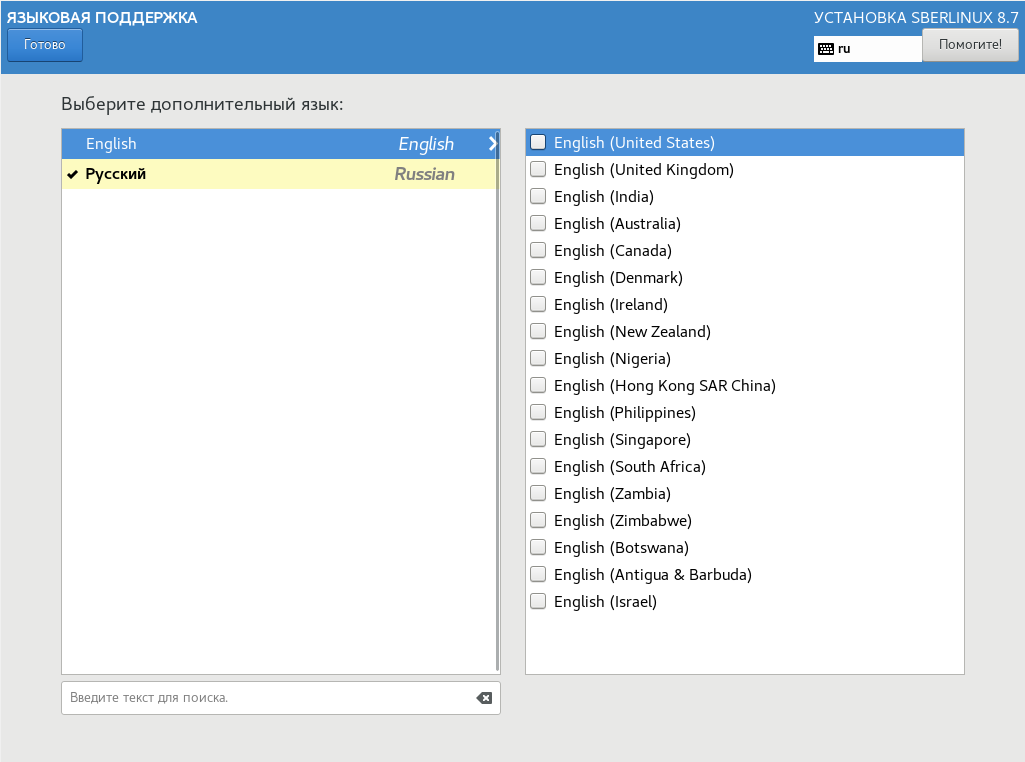The width and height of the screenshot is (1025, 762).
Task: Enable English (United States) checkbox
Action: pos(538,143)
